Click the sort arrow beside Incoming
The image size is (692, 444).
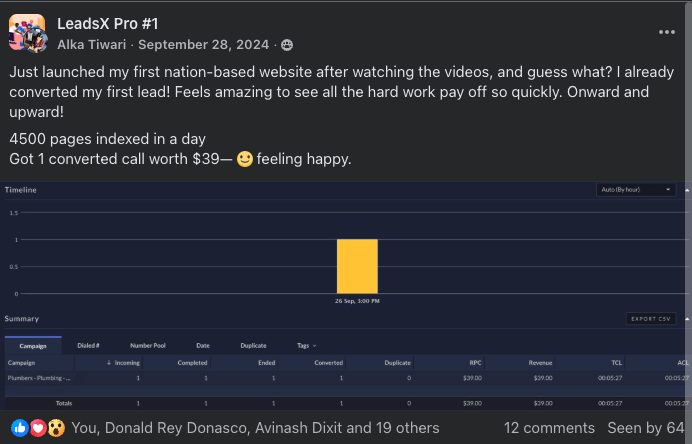(109, 362)
